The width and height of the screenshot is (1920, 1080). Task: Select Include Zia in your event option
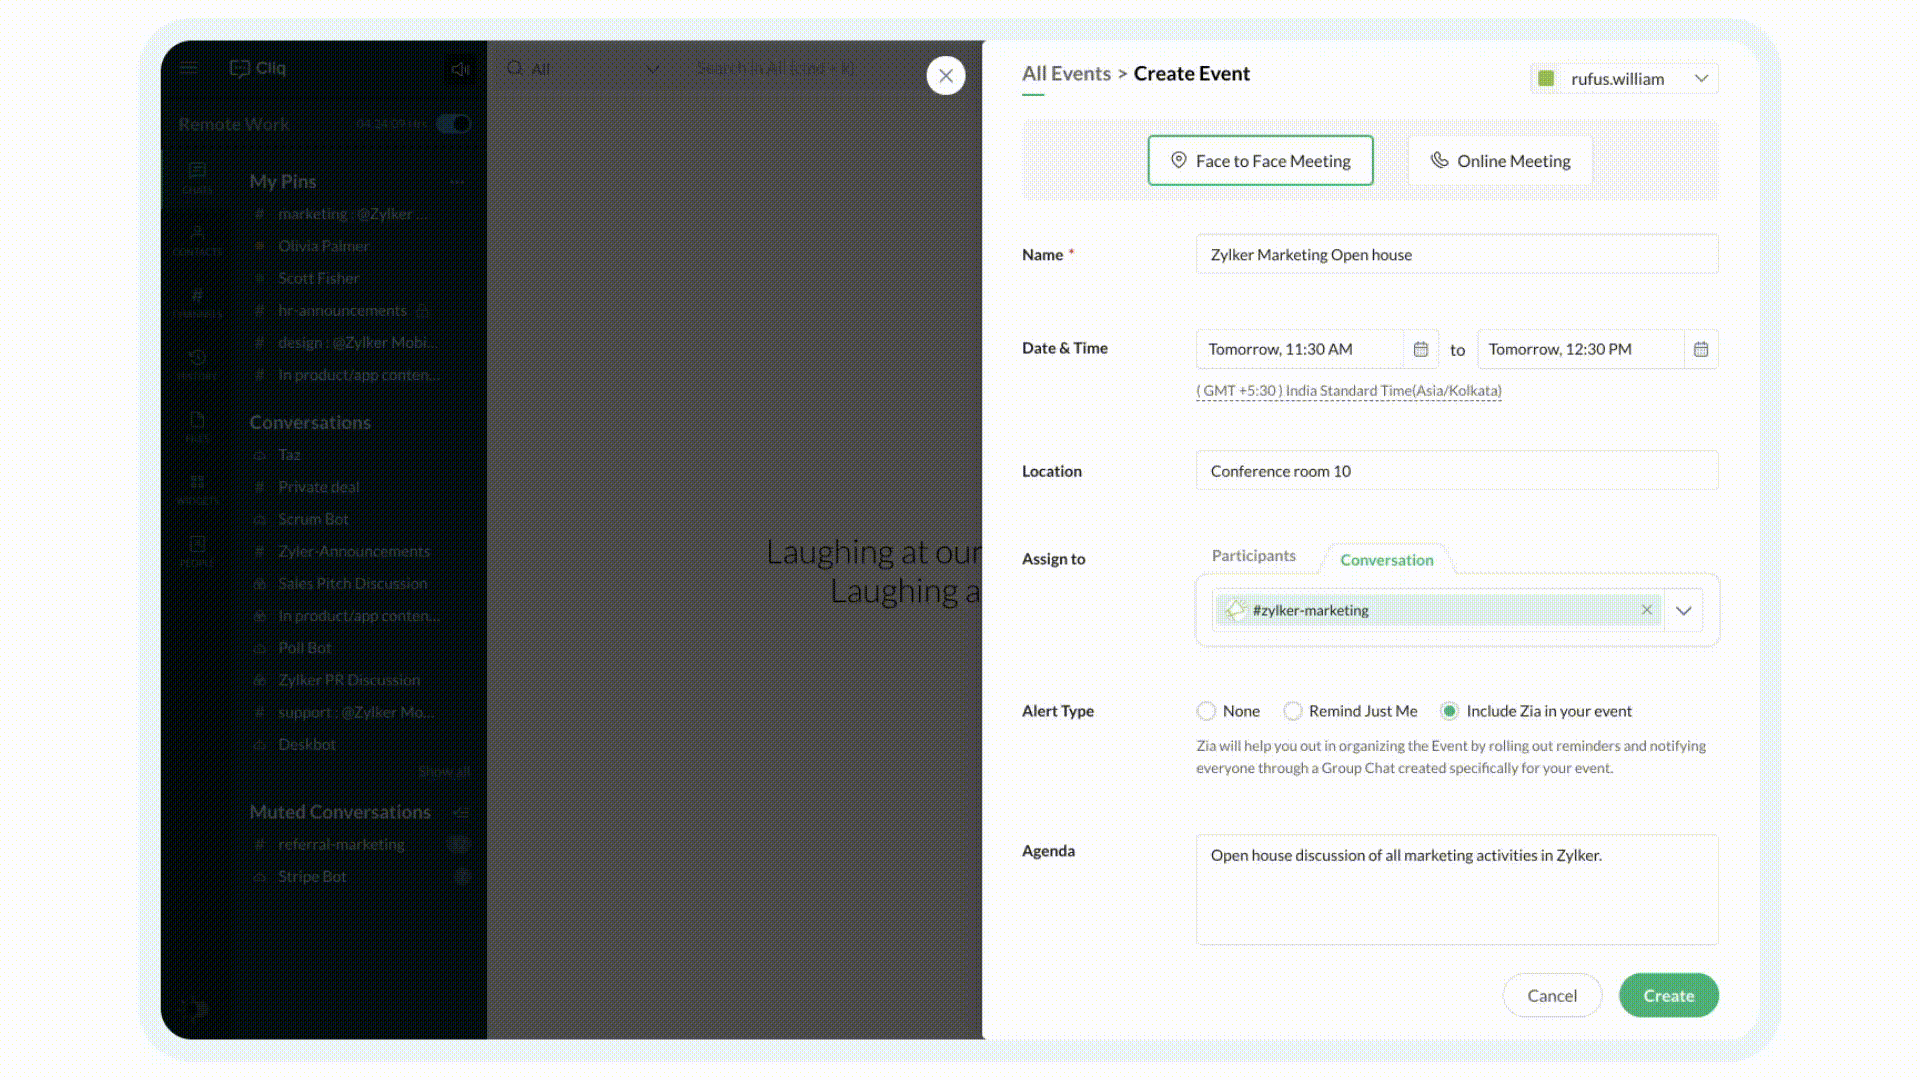tap(1449, 711)
